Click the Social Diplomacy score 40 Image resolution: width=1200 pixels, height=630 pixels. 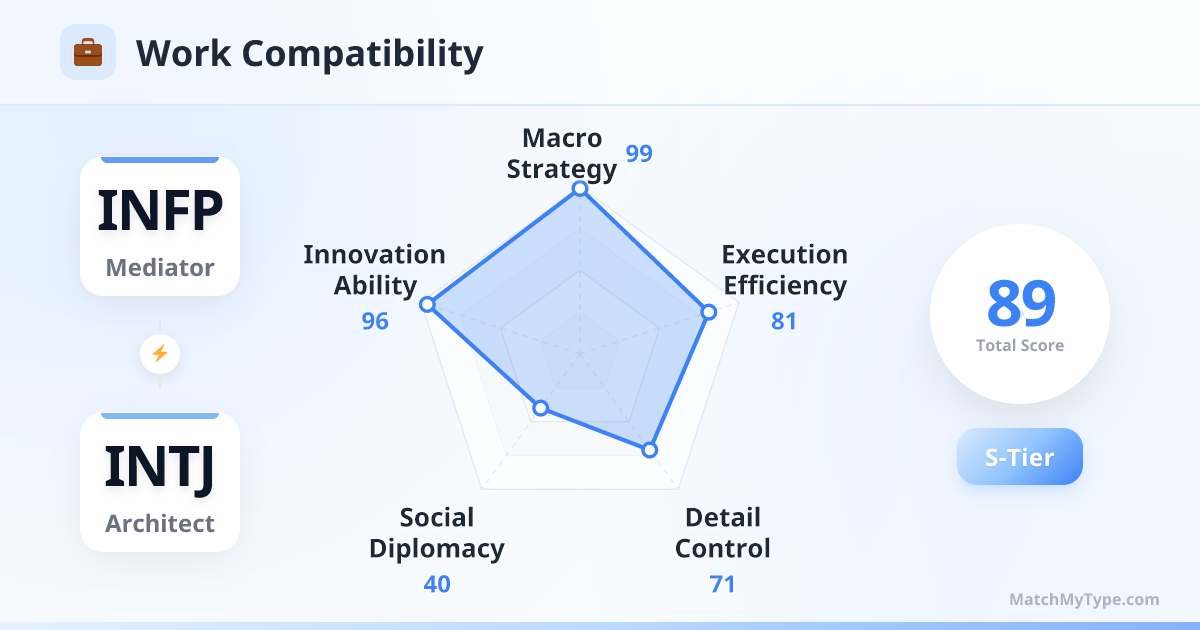[437, 584]
